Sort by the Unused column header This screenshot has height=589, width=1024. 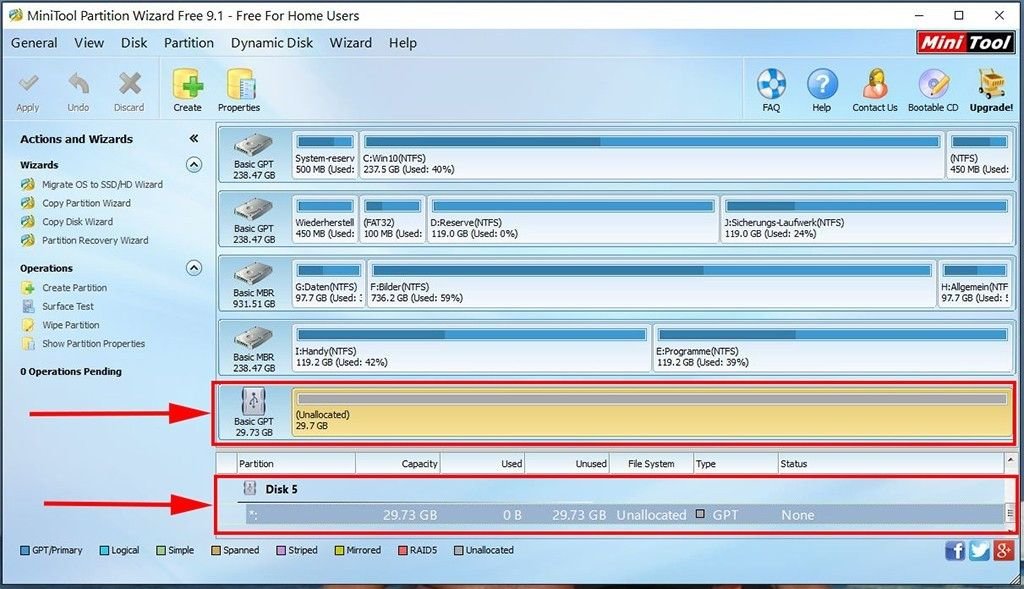click(x=567, y=464)
